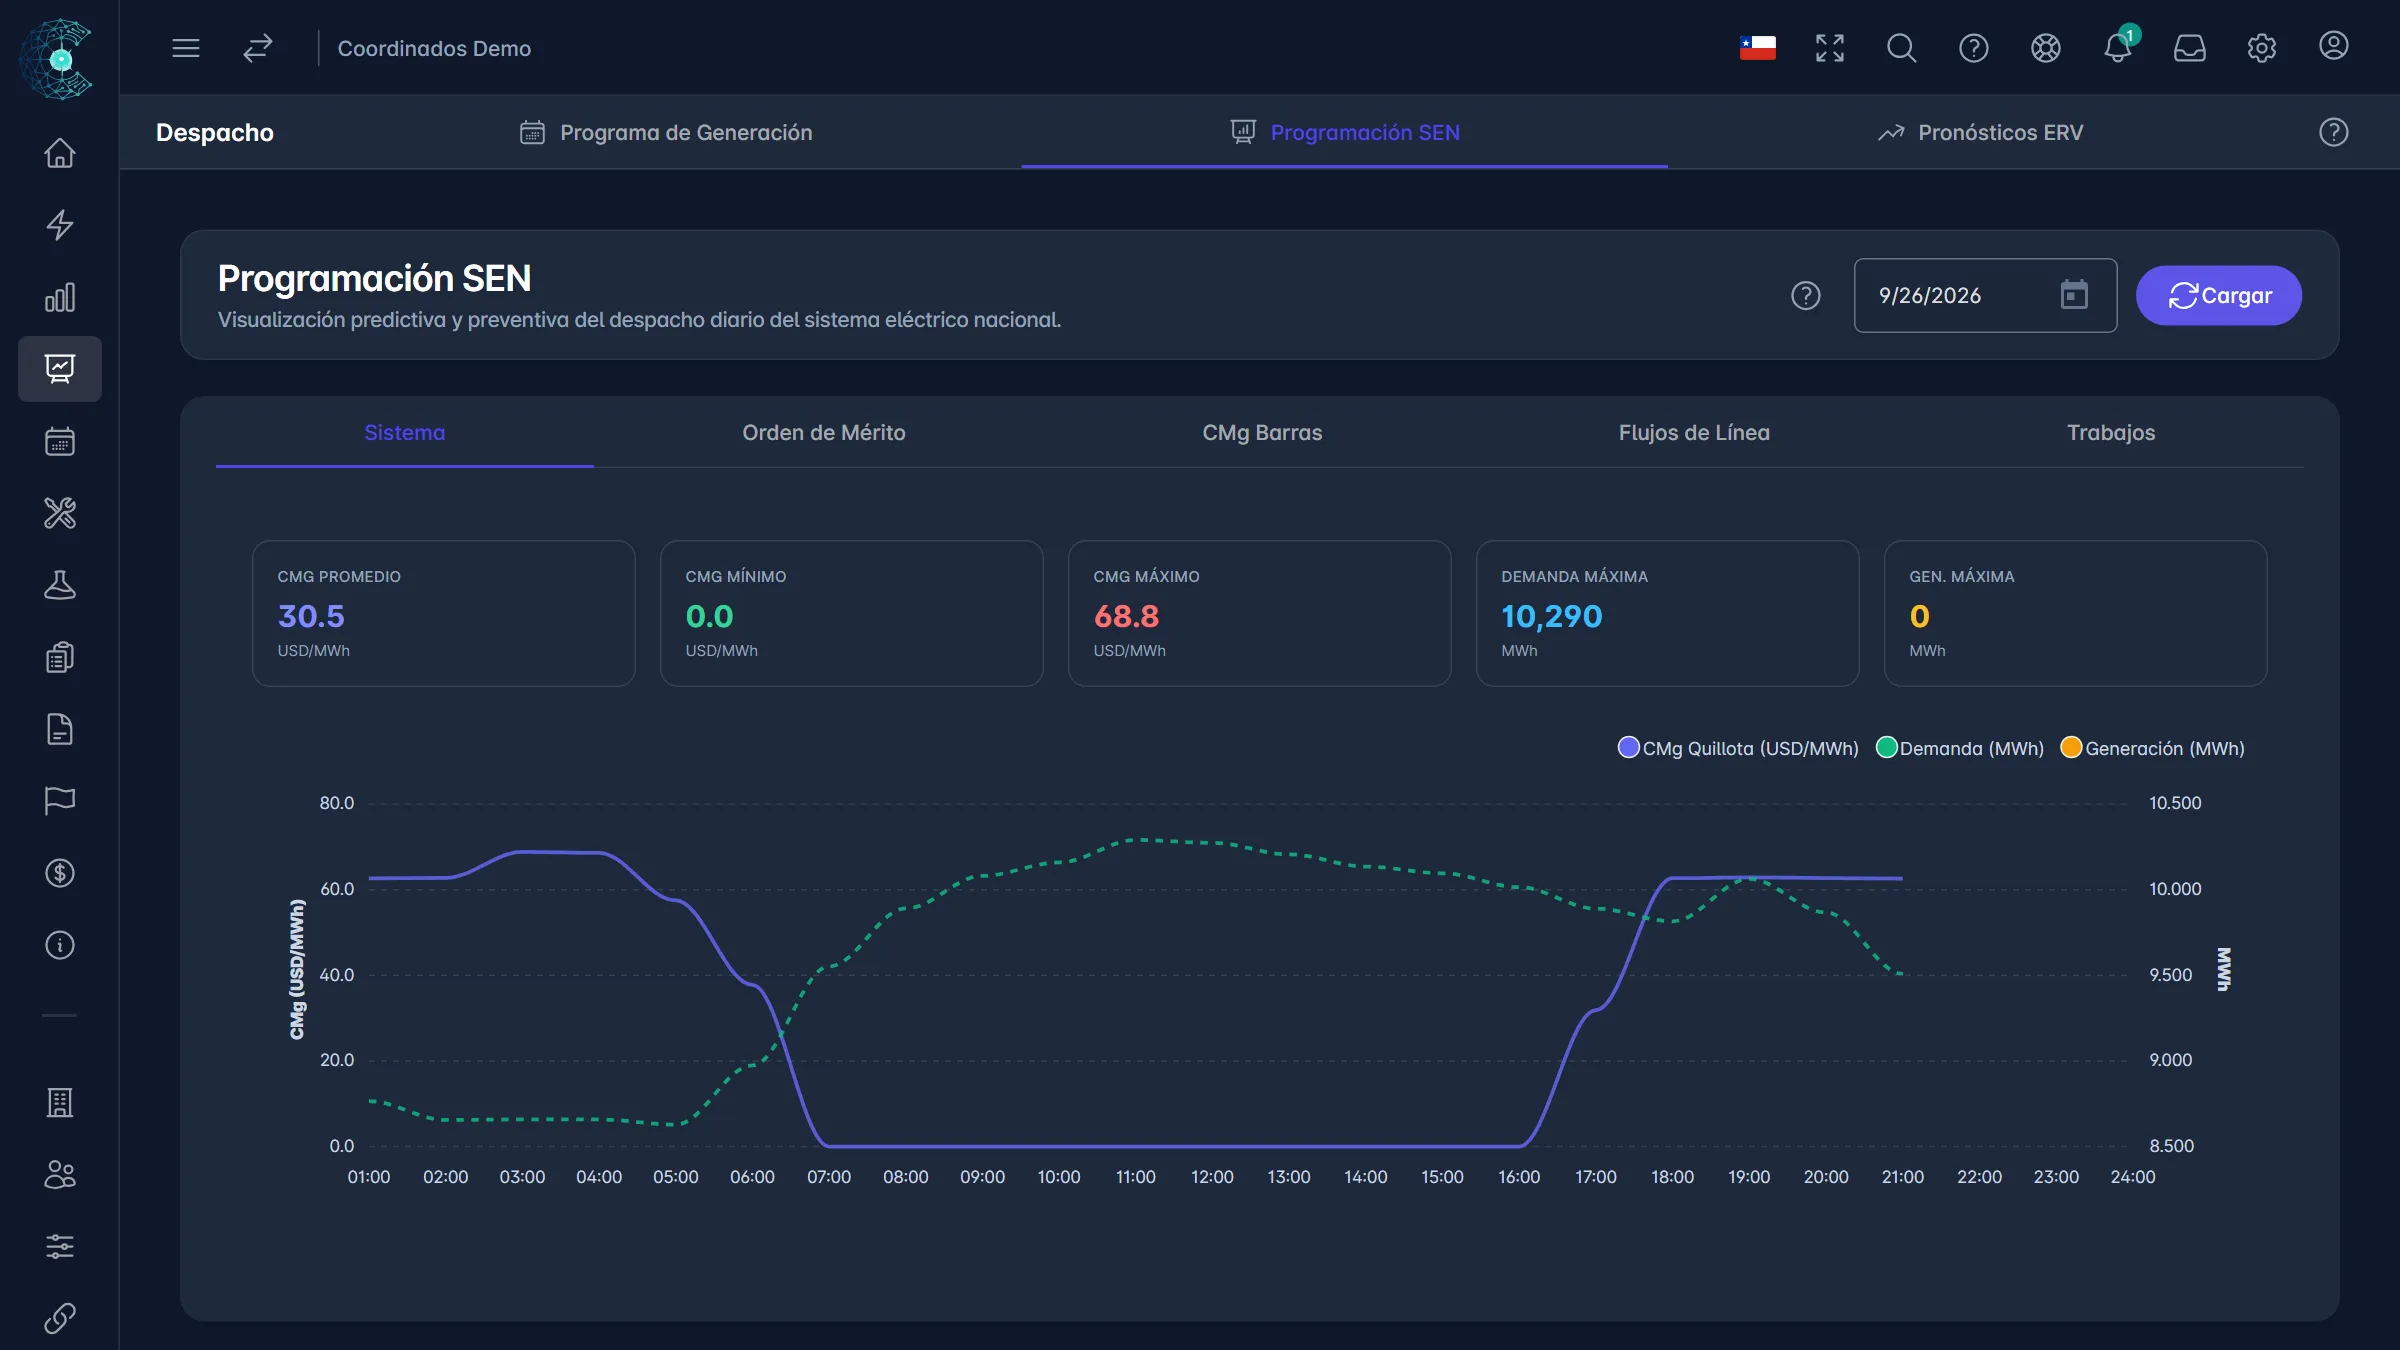2400x1350 pixels.
Task: Open the sliders settings sidebar icon
Action: click(x=60, y=1246)
